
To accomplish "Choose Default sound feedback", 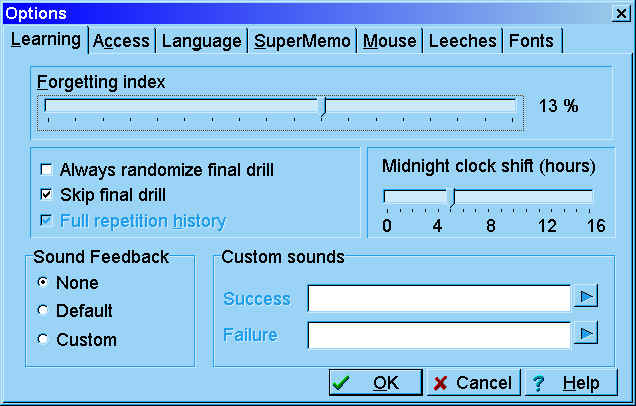I will [43, 311].
